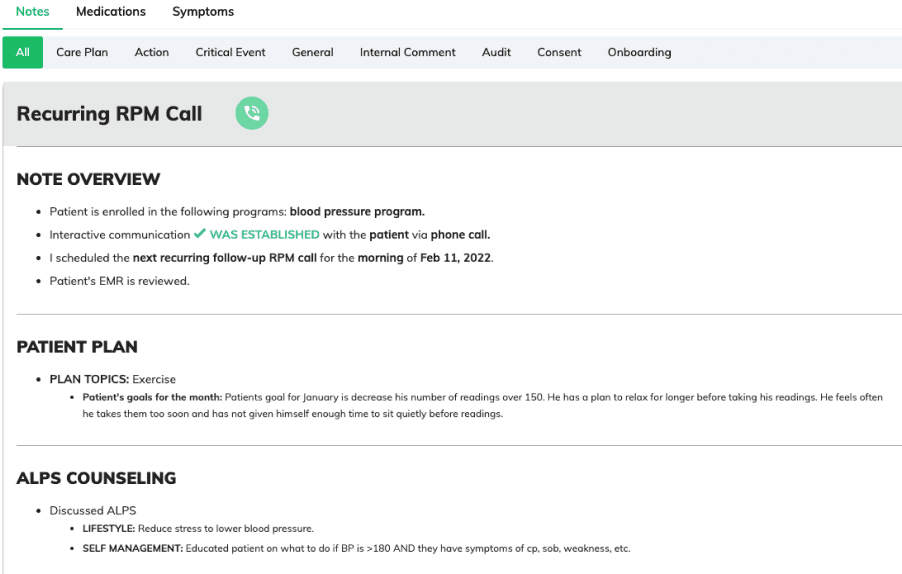
Task: Click the NOTE OVERVIEW section heading
Action: pyautogui.click(x=89, y=180)
